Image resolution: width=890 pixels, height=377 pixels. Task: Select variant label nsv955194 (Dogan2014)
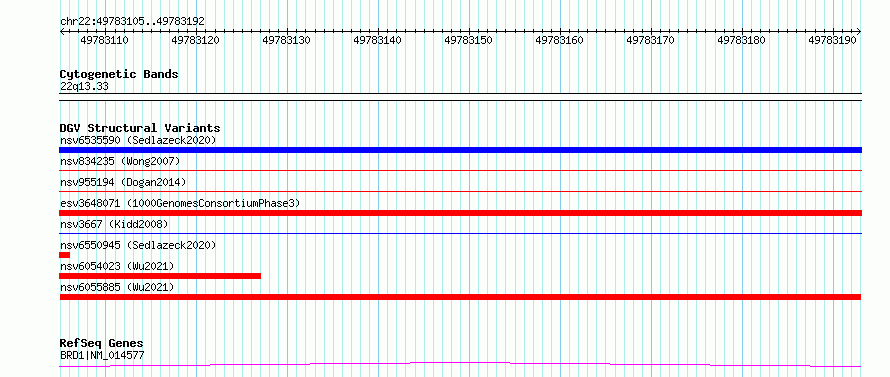pos(123,182)
